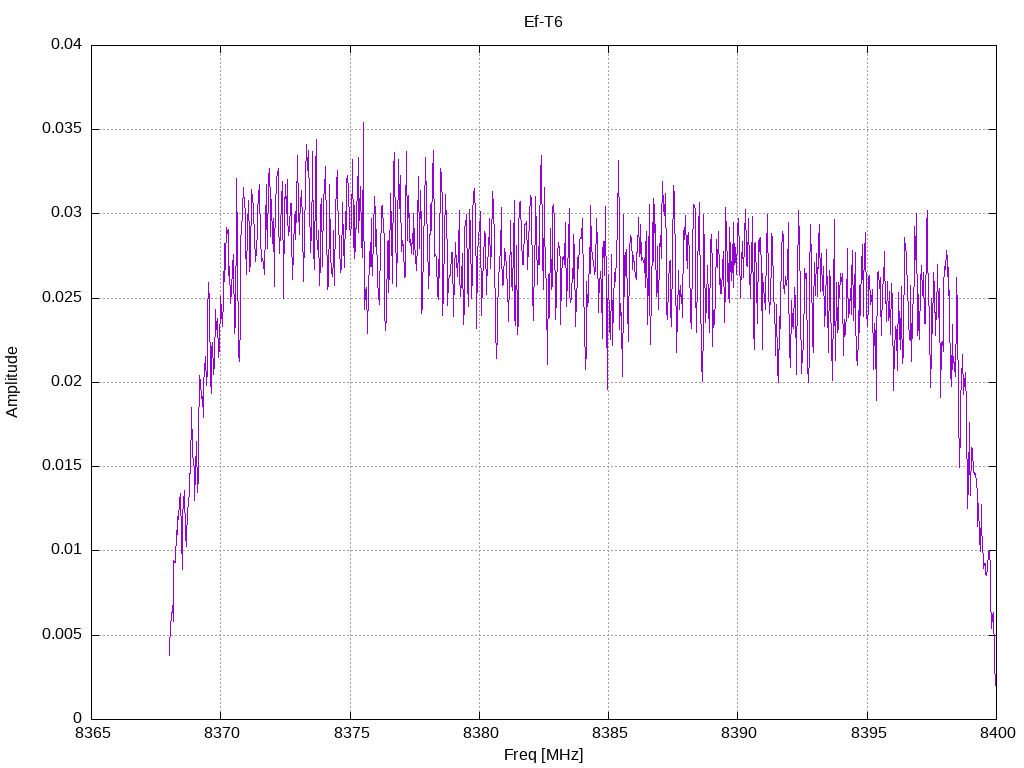Viewport: 1024px width, 768px height.
Task: Click the deepest dip in the trace at 8385 MHz
Action: point(607,389)
